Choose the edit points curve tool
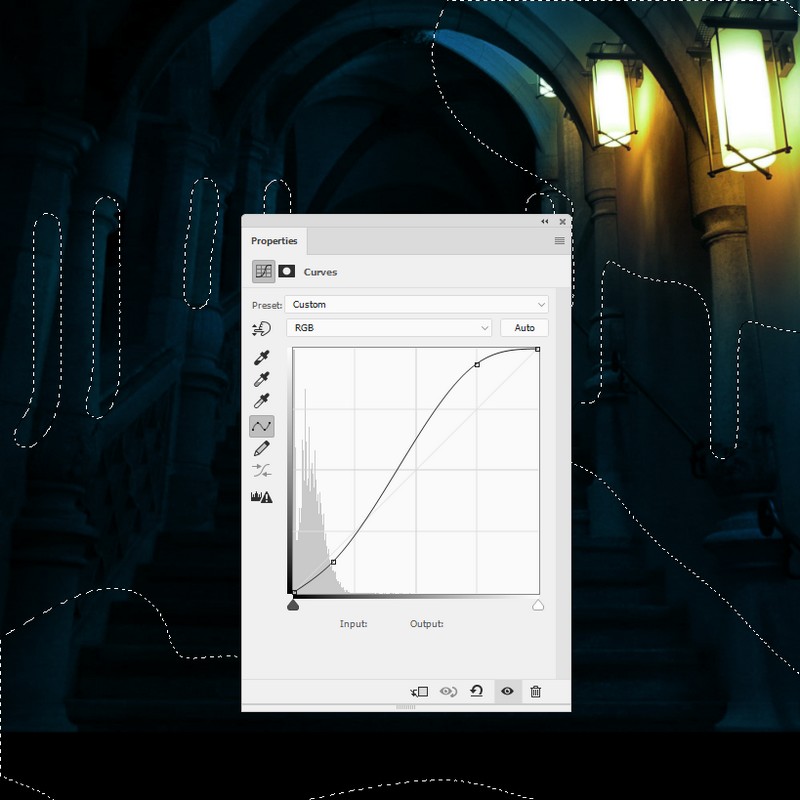 point(262,426)
